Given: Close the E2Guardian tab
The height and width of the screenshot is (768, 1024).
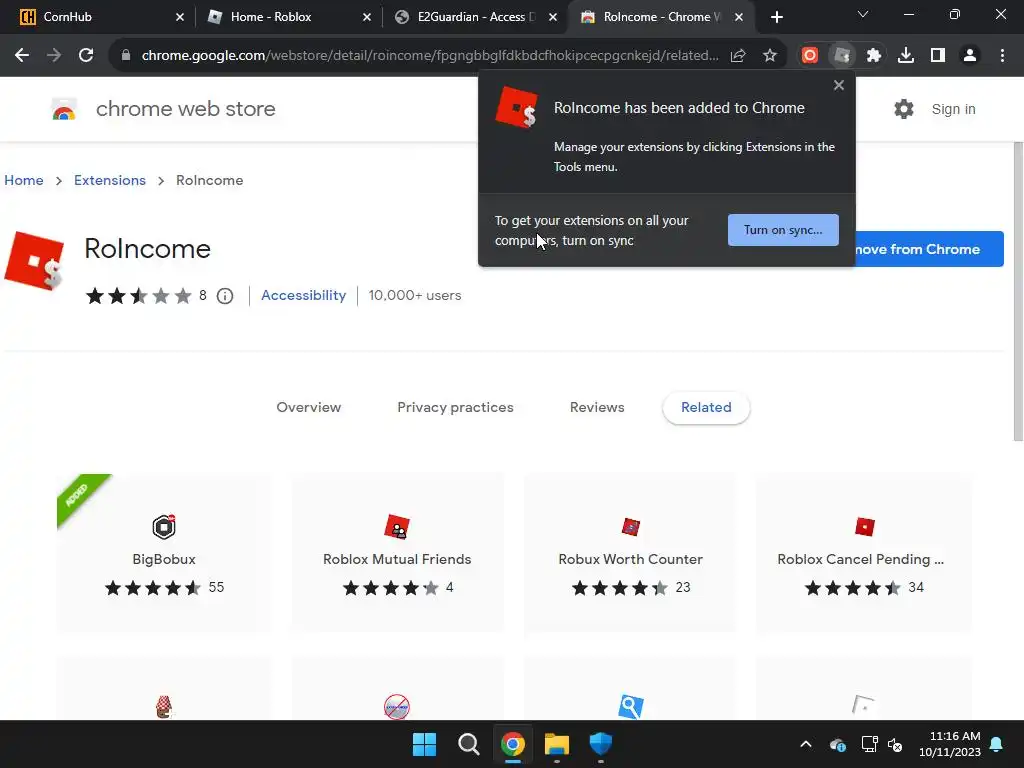Looking at the screenshot, I should [x=553, y=17].
